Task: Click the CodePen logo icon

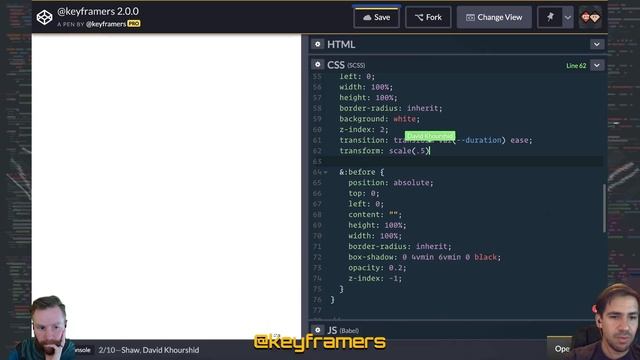Action: point(44,18)
